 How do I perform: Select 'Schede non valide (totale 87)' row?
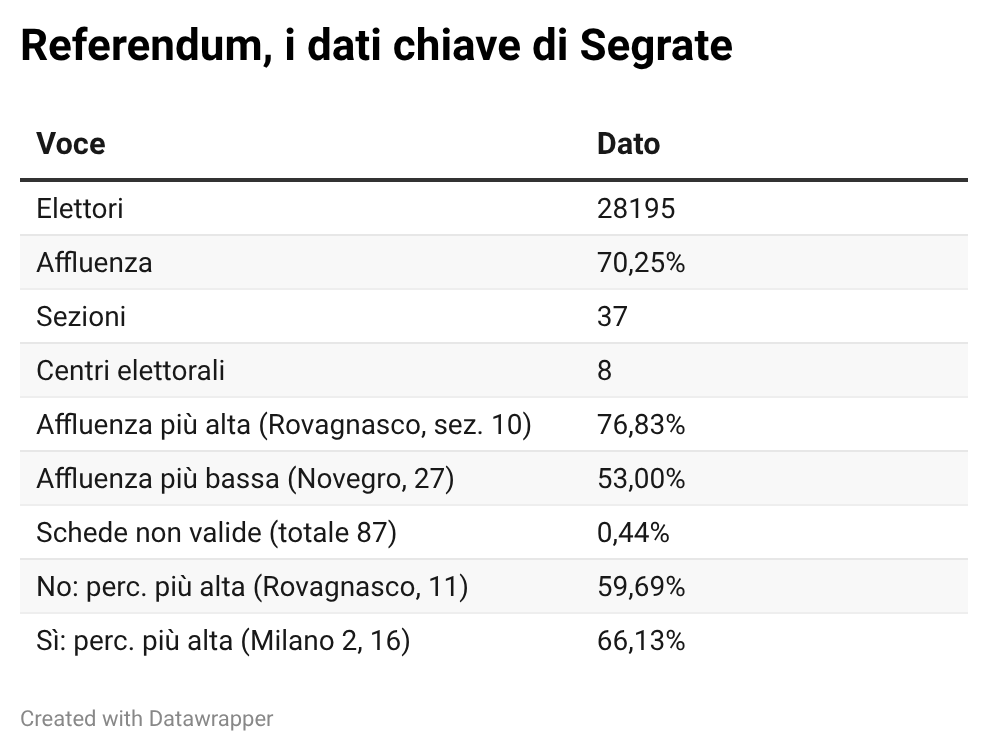(216, 532)
